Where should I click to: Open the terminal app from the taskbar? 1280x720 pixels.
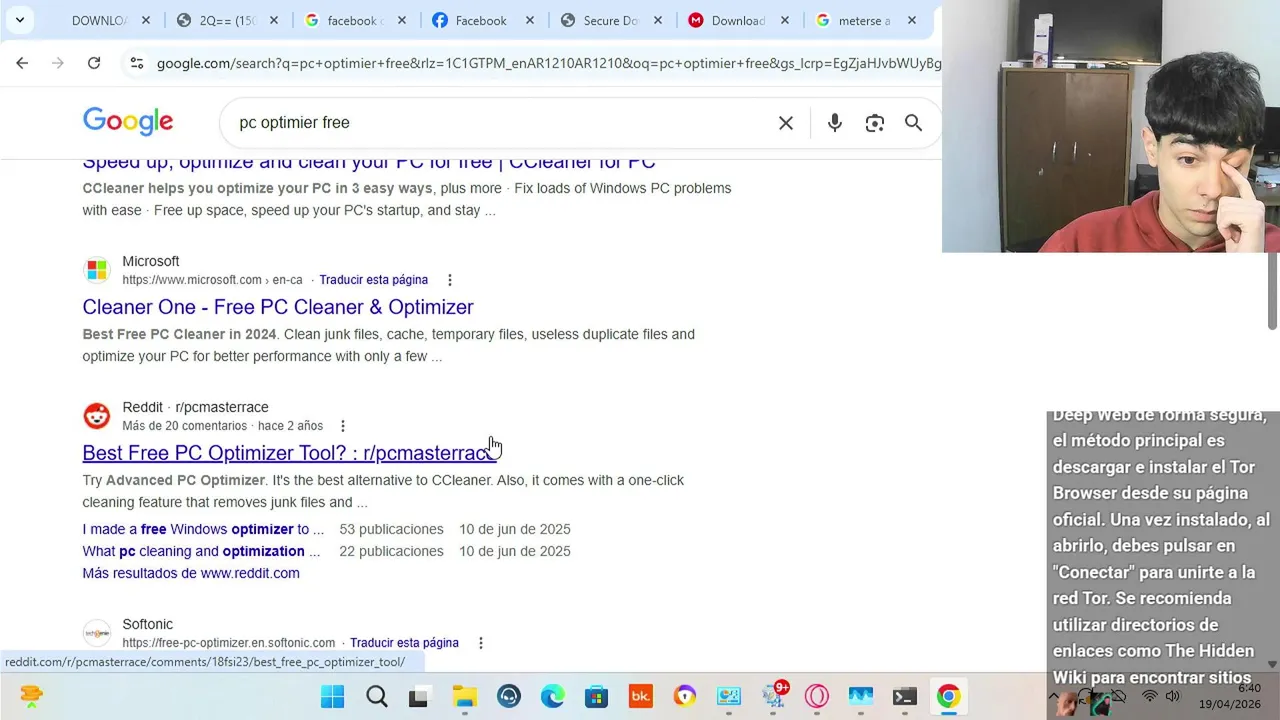point(905,696)
